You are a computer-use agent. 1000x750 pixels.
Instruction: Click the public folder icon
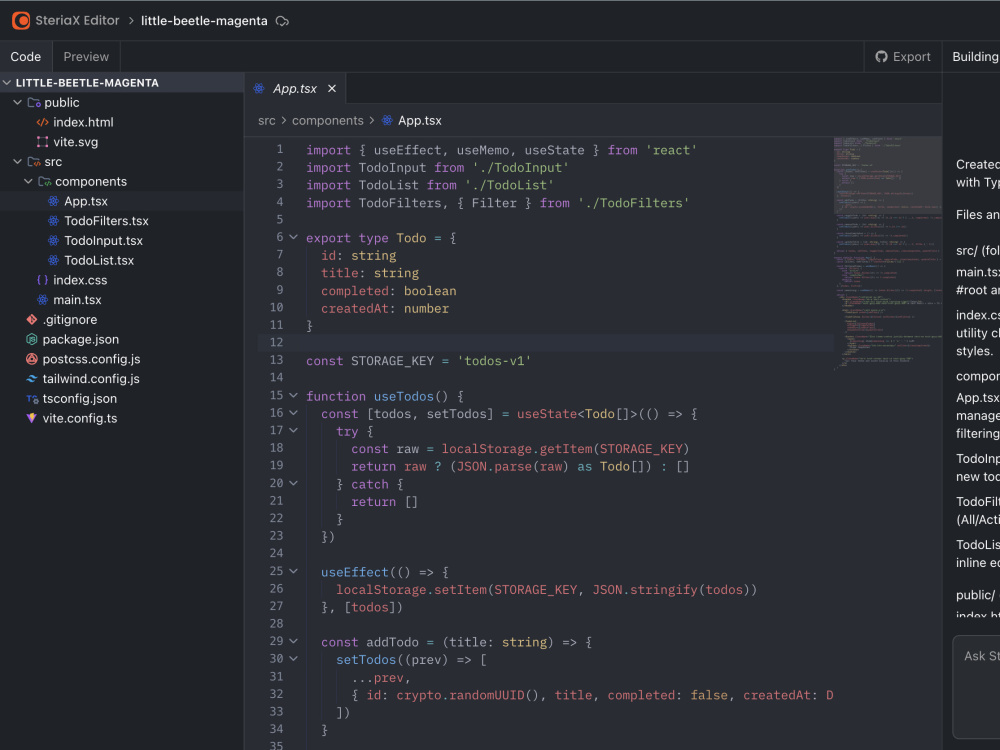coord(34,103)
